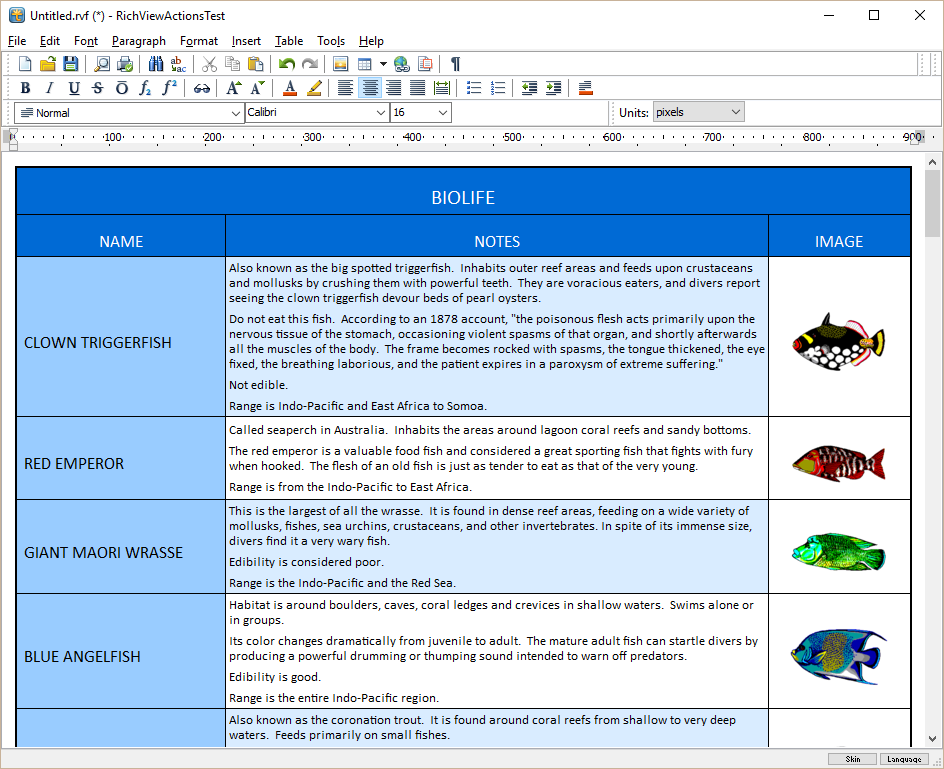The width and height of the screenshot is (944, 769).
Task: Click the Insert Hyperlink globe icon
Action: click(x=401, y=64)
